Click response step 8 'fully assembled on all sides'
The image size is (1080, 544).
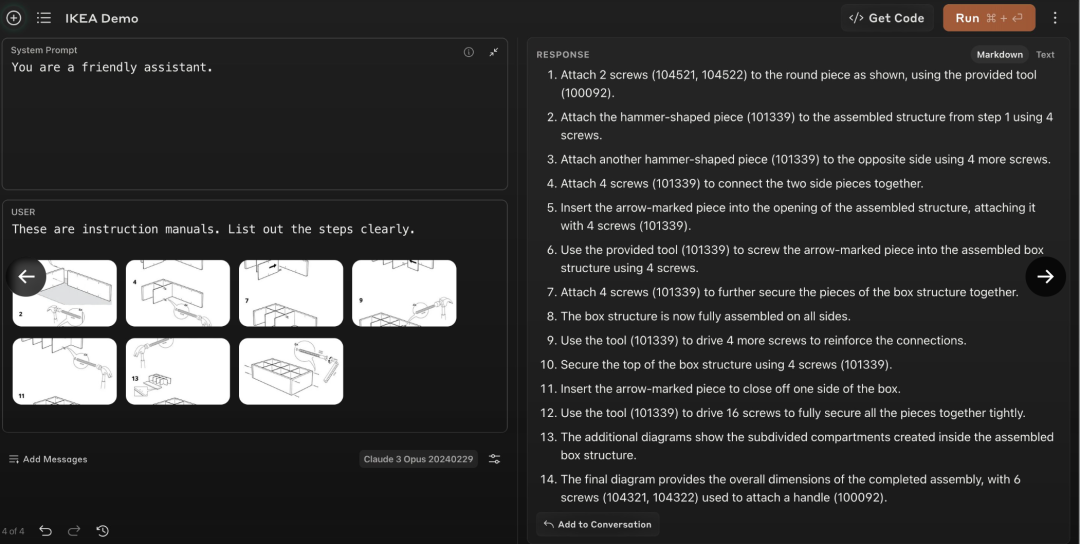705,317
